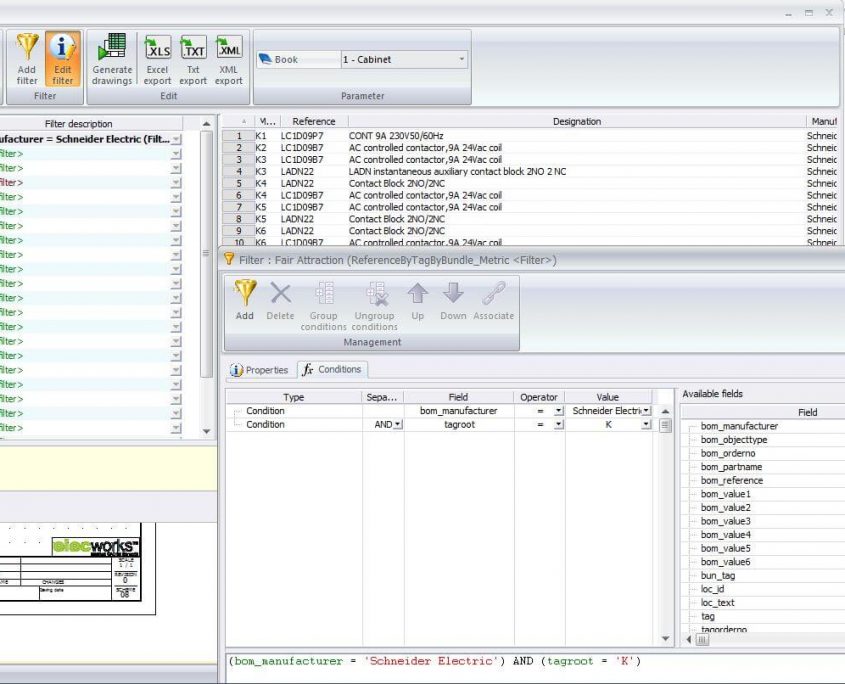Image resolution: width=845 pixels, height=684 pixels.
Task: Move condition Up
Action: click(418, 300)
